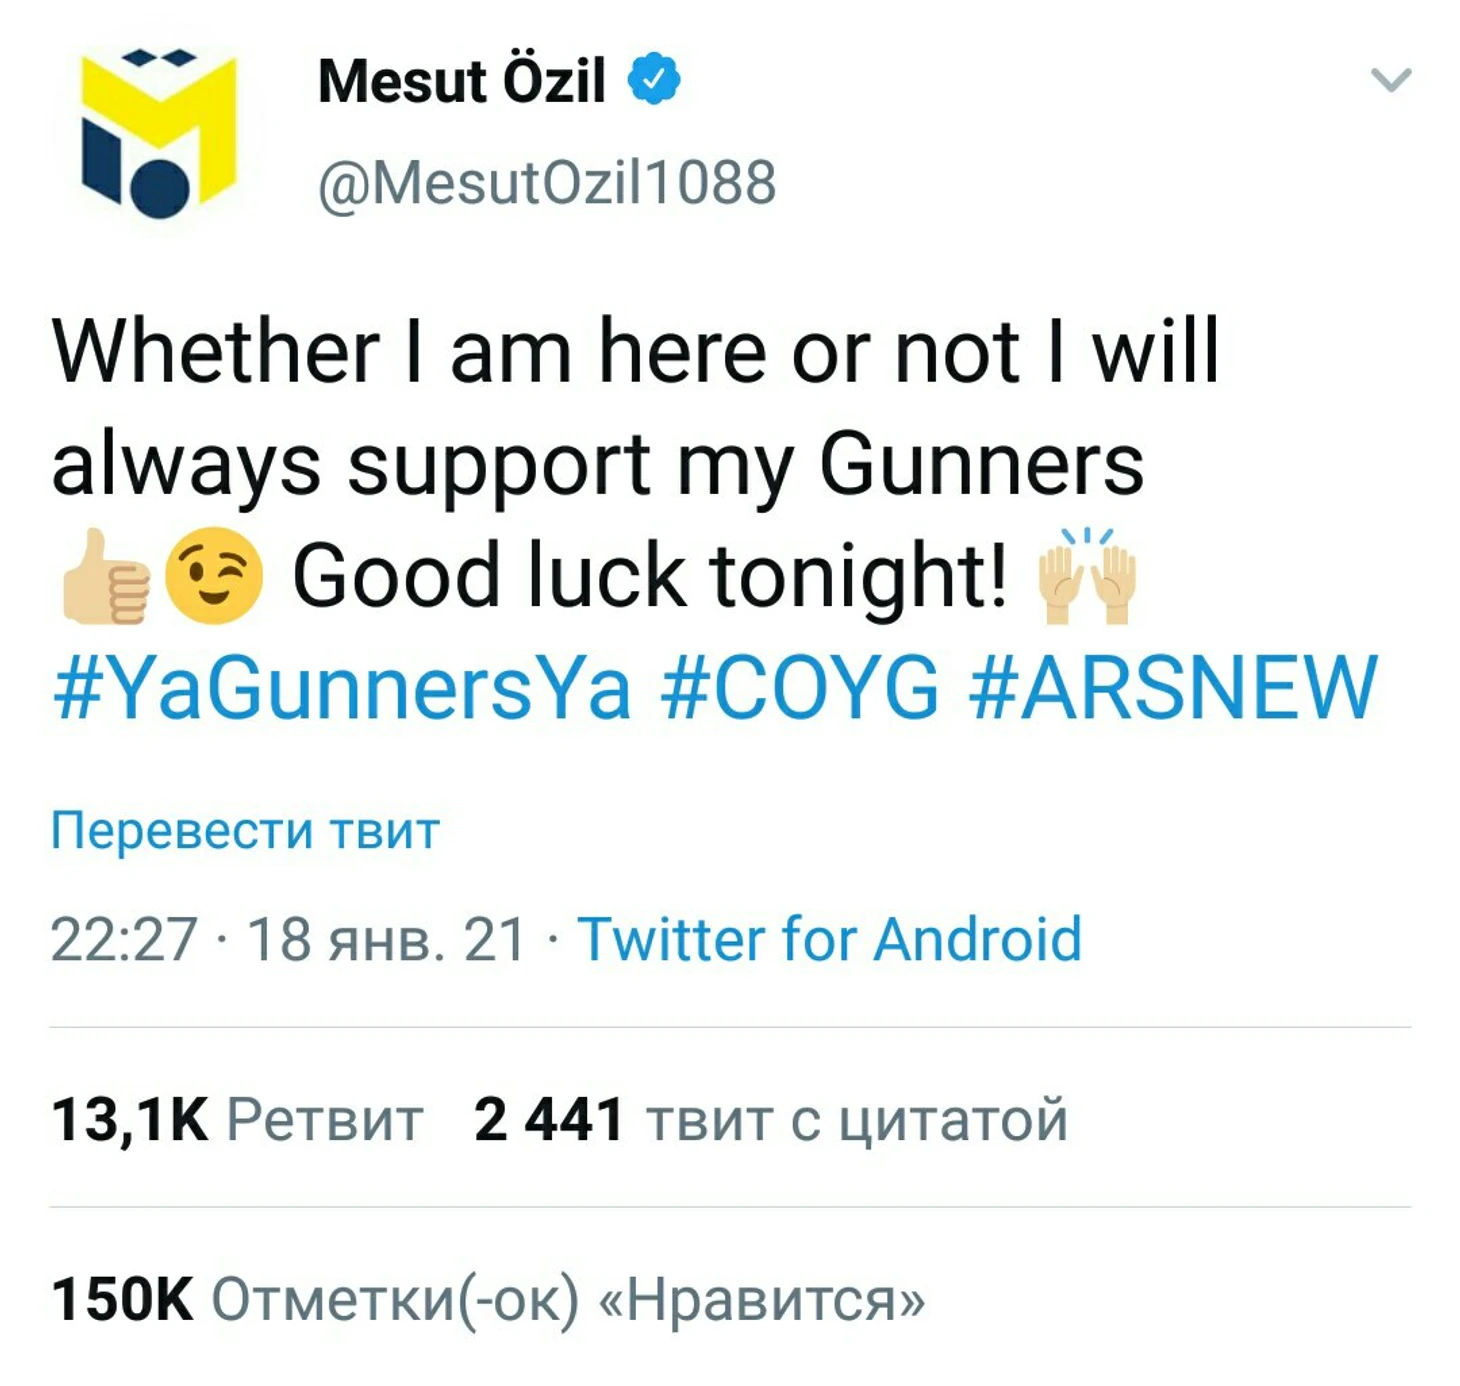Image resolution: width=1460 pixels, height=1386 pixels.
Task: Click the Ретвит label
Action: pyautogui.click(x=325, y=1119)
